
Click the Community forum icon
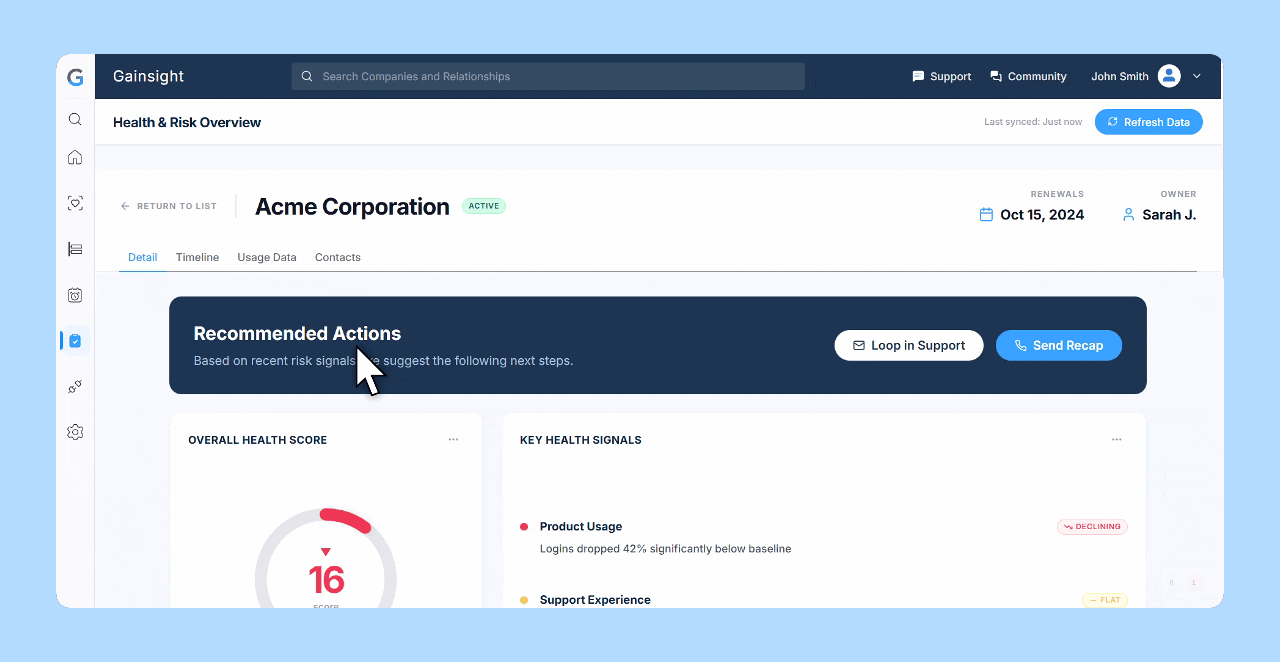pos(996,76)
